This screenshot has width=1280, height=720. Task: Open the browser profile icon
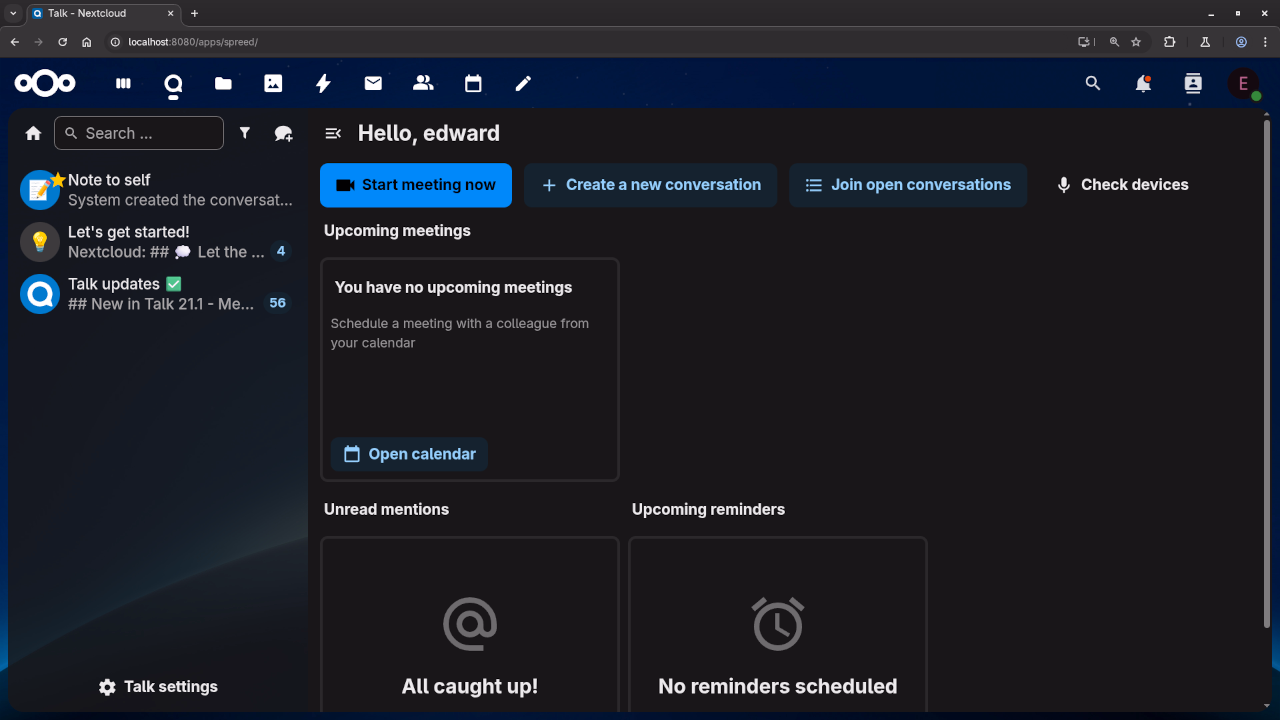point(1241,42)
